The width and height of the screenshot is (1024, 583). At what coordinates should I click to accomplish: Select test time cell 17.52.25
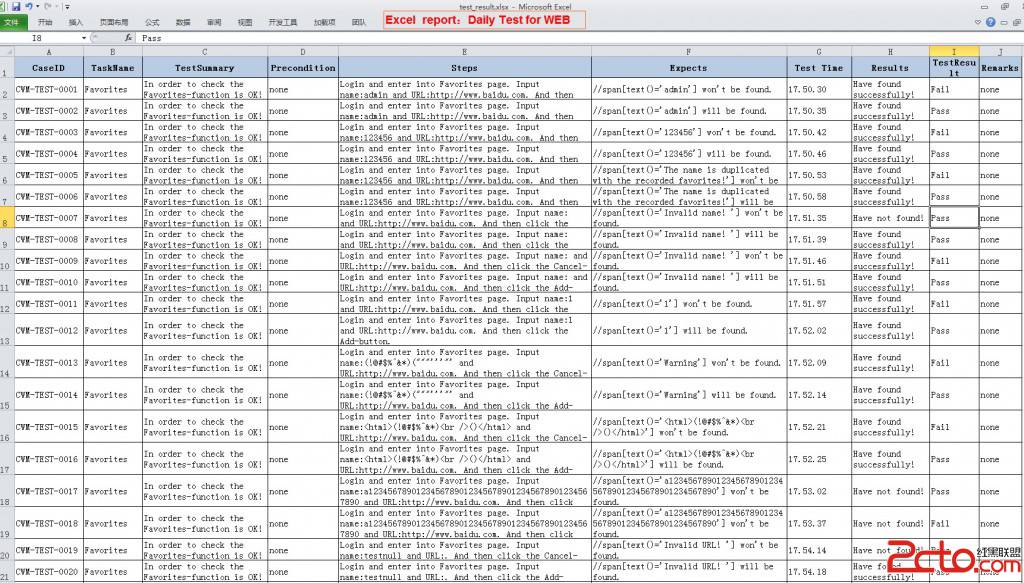[x=818, y=459]
